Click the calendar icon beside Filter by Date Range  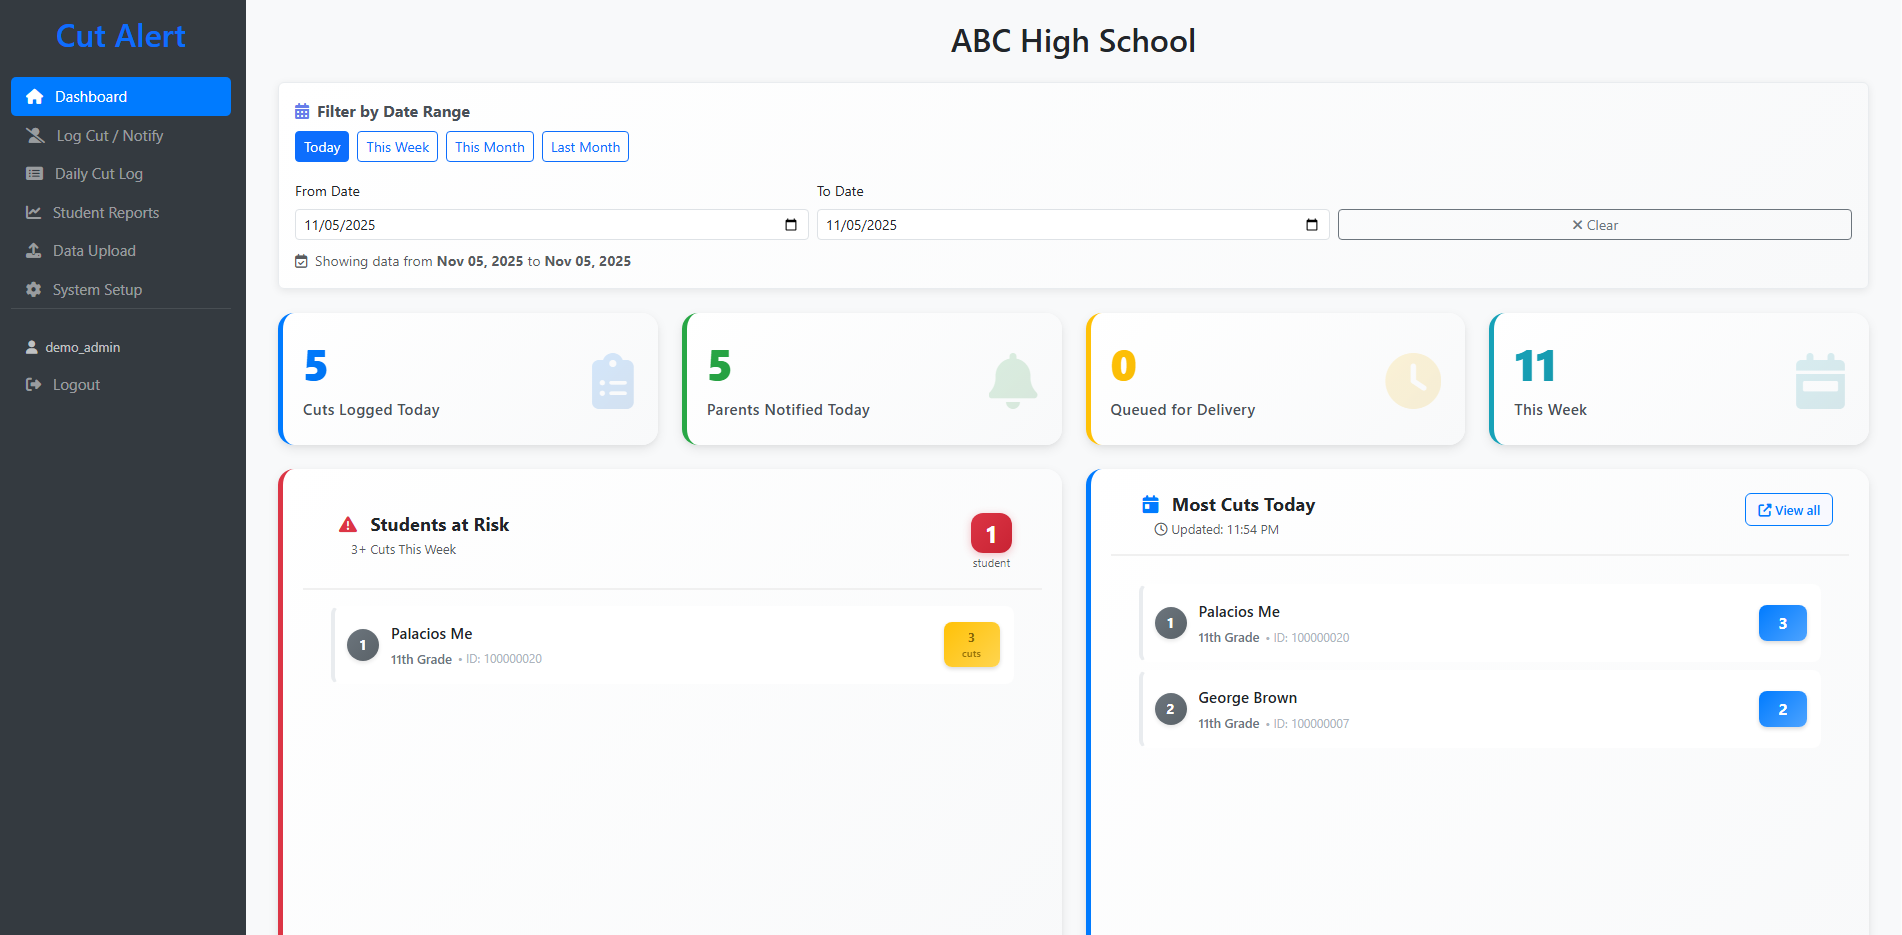coord(301,111)
